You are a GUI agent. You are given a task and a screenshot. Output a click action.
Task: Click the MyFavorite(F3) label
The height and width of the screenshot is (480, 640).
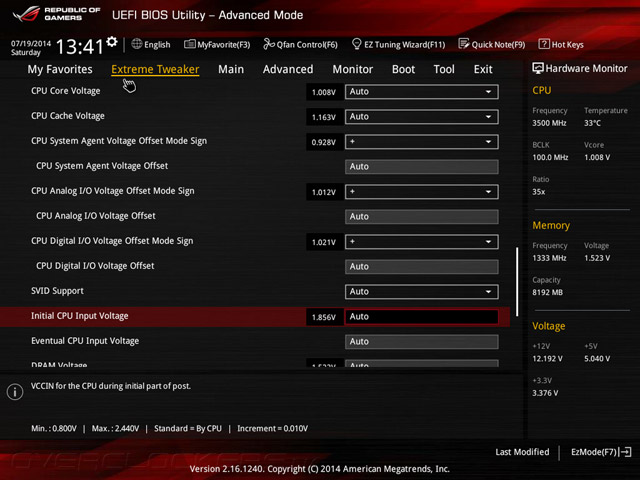(224, 44)
